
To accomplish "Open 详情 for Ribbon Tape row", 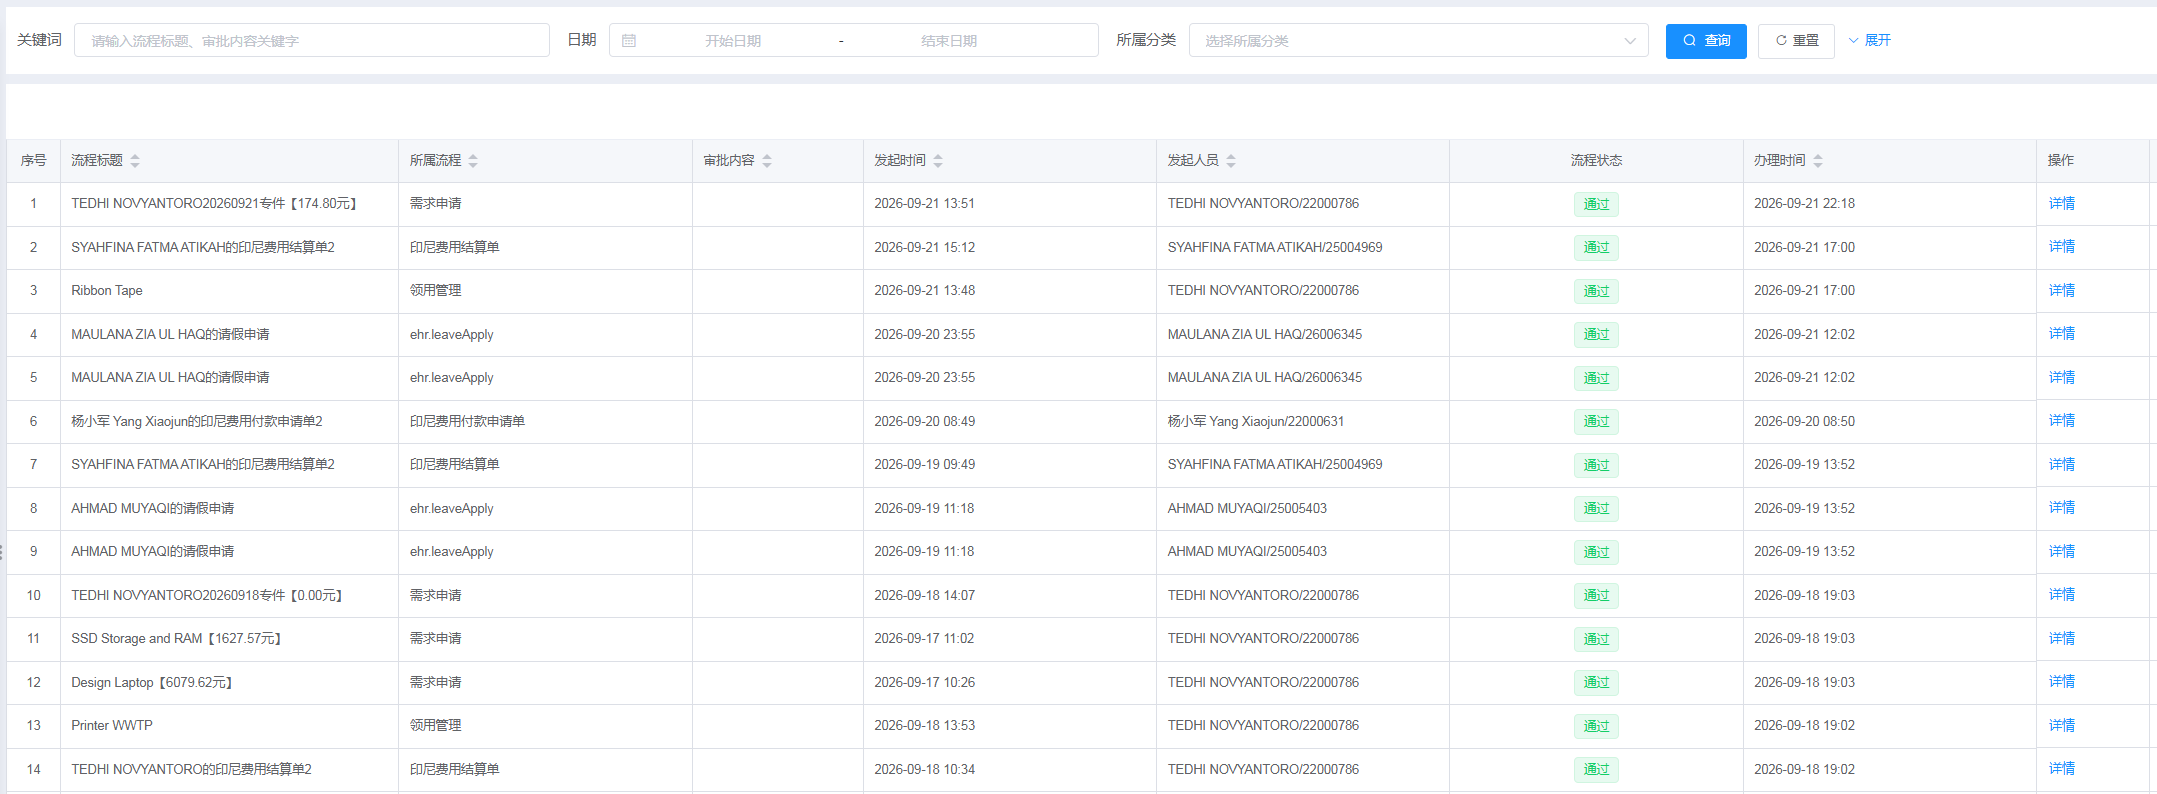I will (2062, 291).
